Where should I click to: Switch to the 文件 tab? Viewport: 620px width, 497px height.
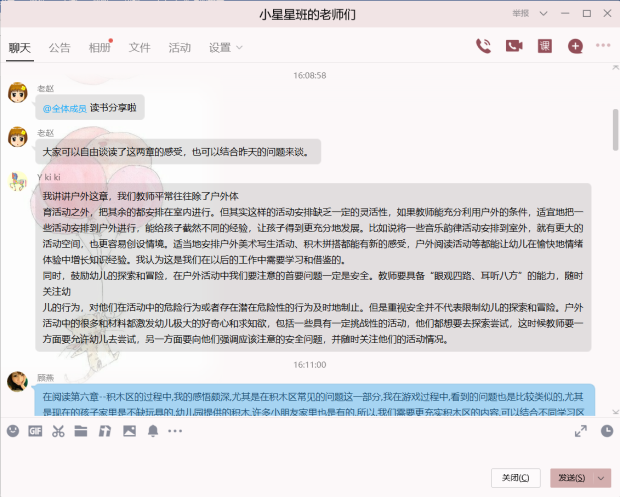click(139, 48)
